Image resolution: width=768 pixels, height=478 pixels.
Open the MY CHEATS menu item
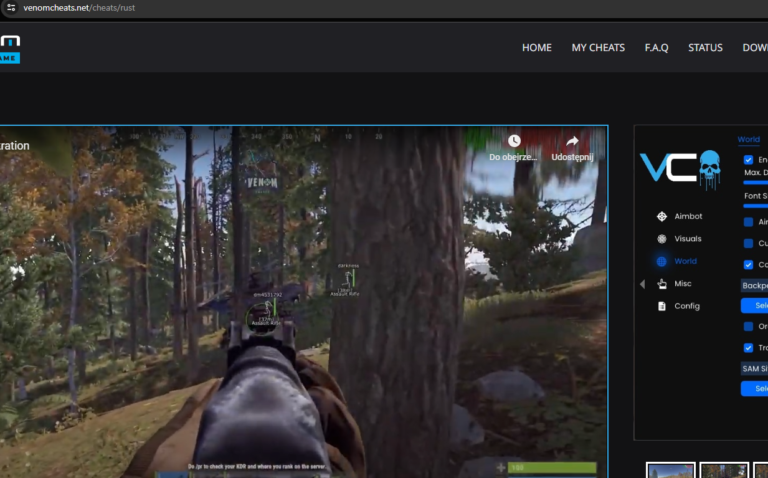[x=598, y=47]
